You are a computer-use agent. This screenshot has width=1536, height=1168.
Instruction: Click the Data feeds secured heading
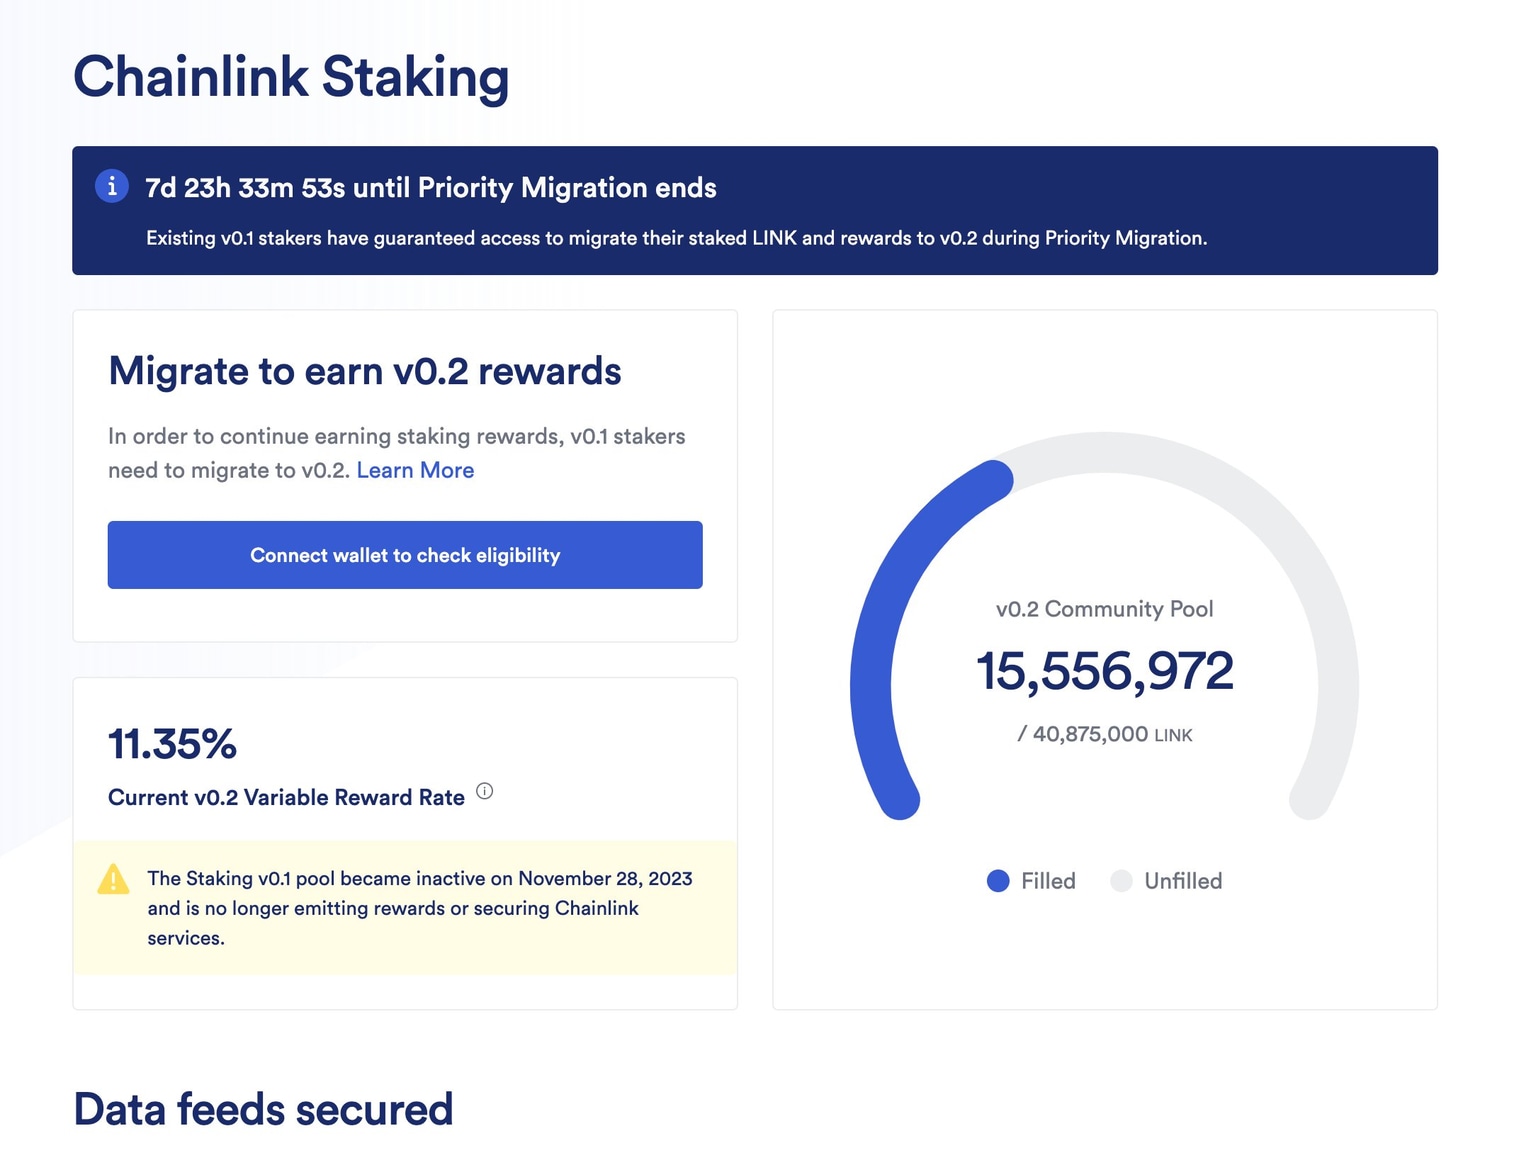coord(263,1109)
